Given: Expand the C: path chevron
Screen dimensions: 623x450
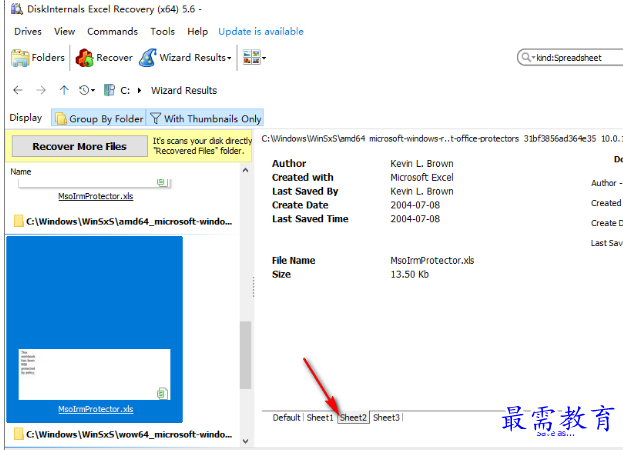Looking at the screenshot, I should [139, 90].
